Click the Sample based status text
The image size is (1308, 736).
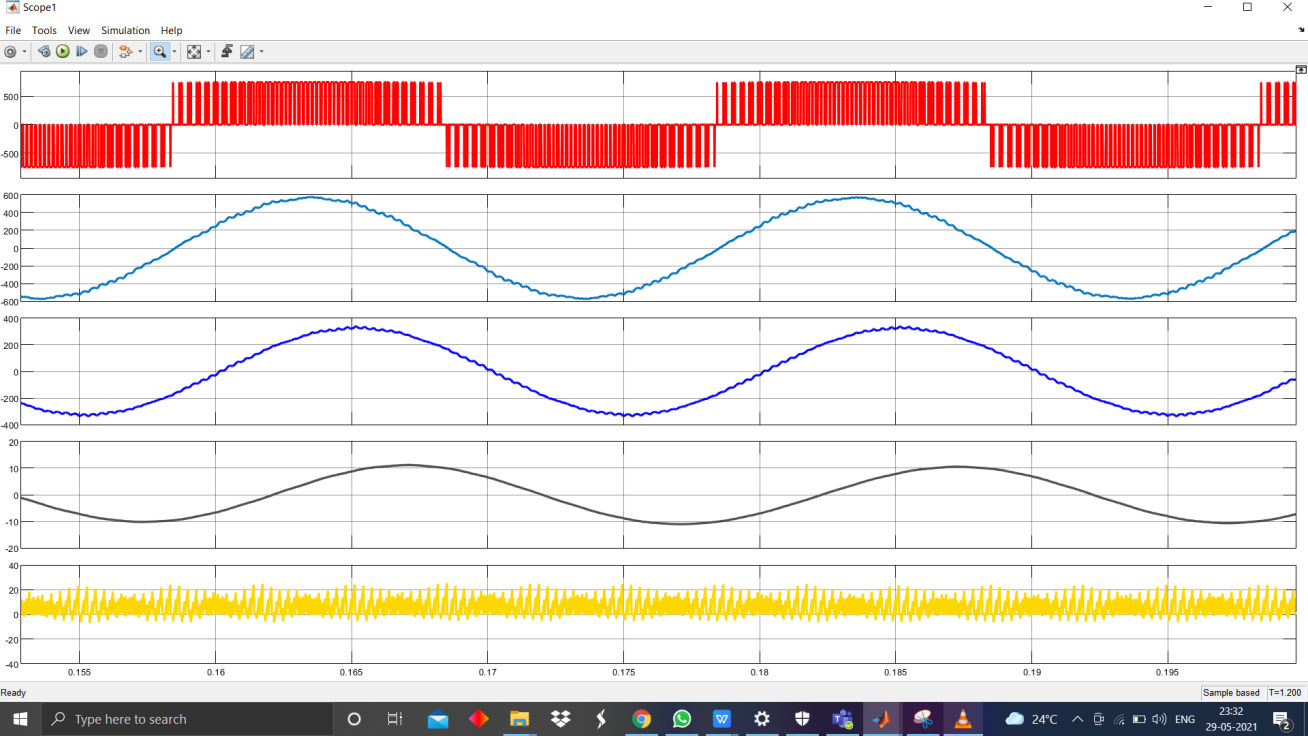(1232, 693)
